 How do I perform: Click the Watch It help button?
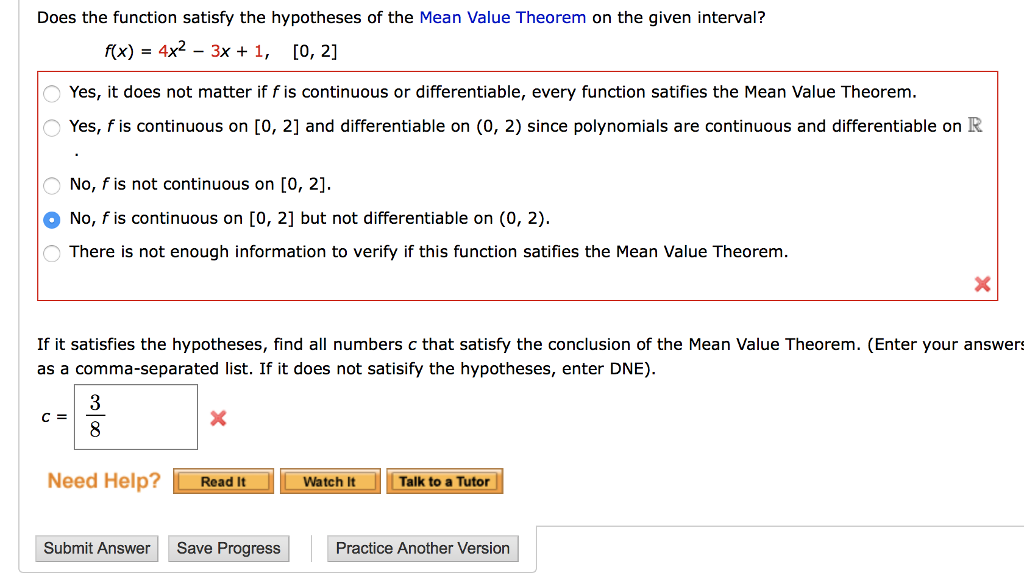point(330,481)
